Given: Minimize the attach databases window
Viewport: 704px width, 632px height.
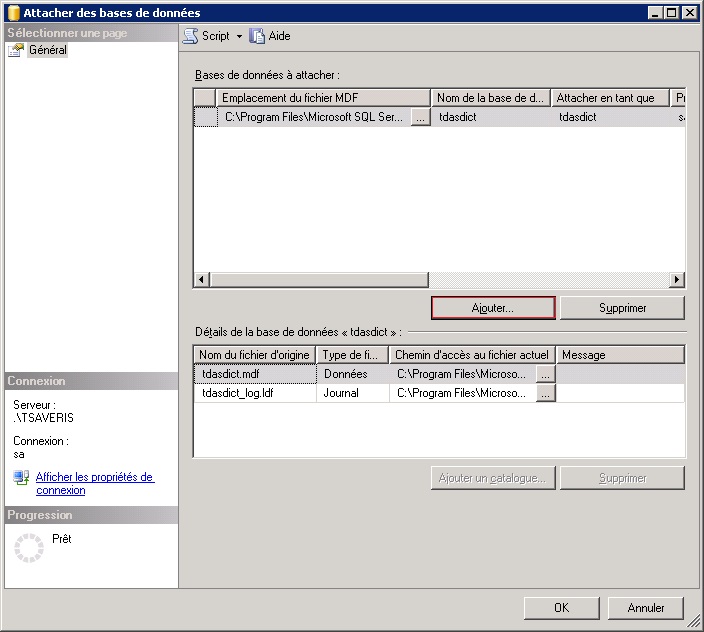Looking at the screenshot, I should (x=656, y=13).
